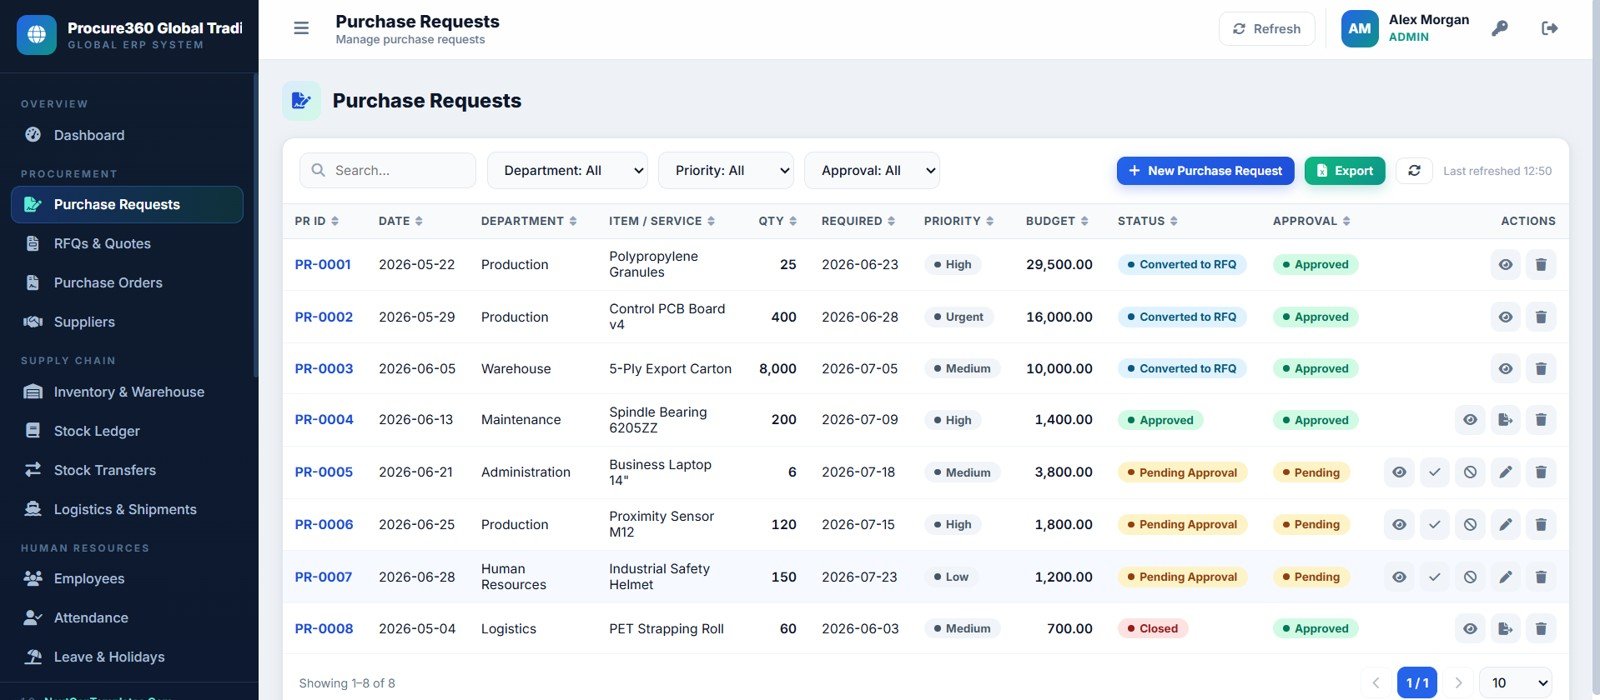The height and width of the screenshot is (700, 1600).
Task: Reject PR-0007 with ban icon
Action: coord(1470,577)
